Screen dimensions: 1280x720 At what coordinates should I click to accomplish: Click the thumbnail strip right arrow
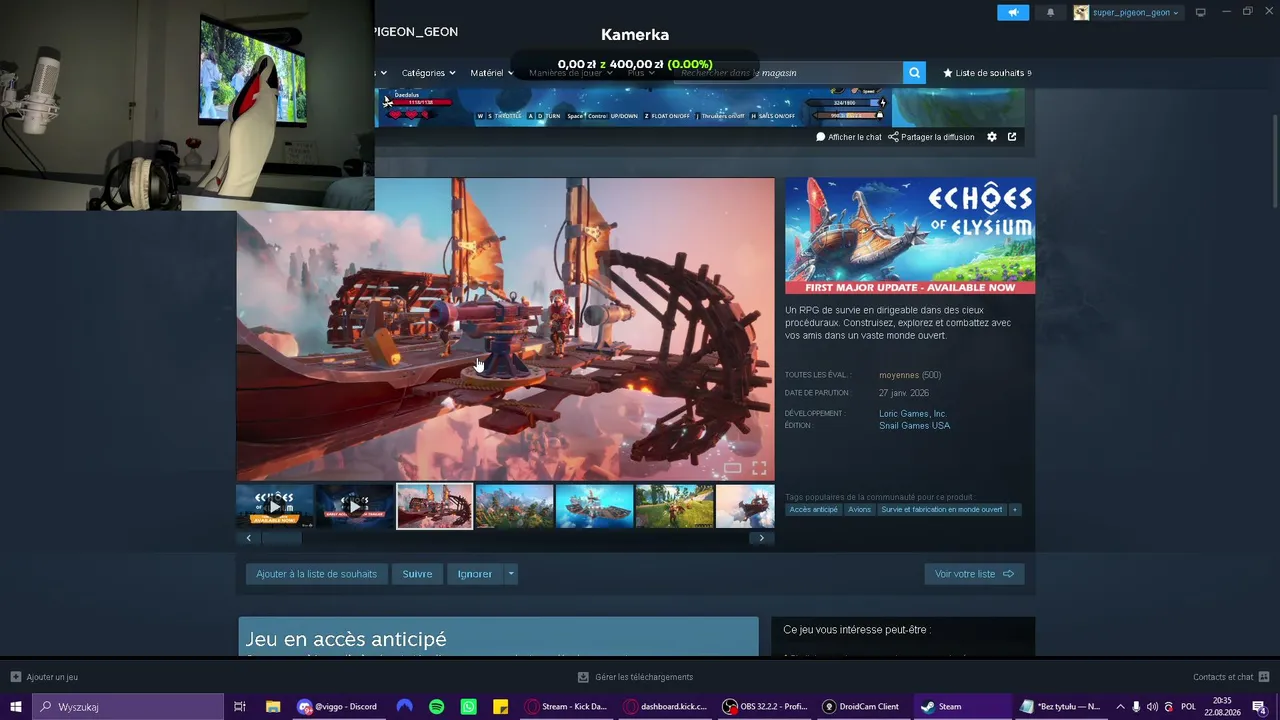click(x=761, y=538)
